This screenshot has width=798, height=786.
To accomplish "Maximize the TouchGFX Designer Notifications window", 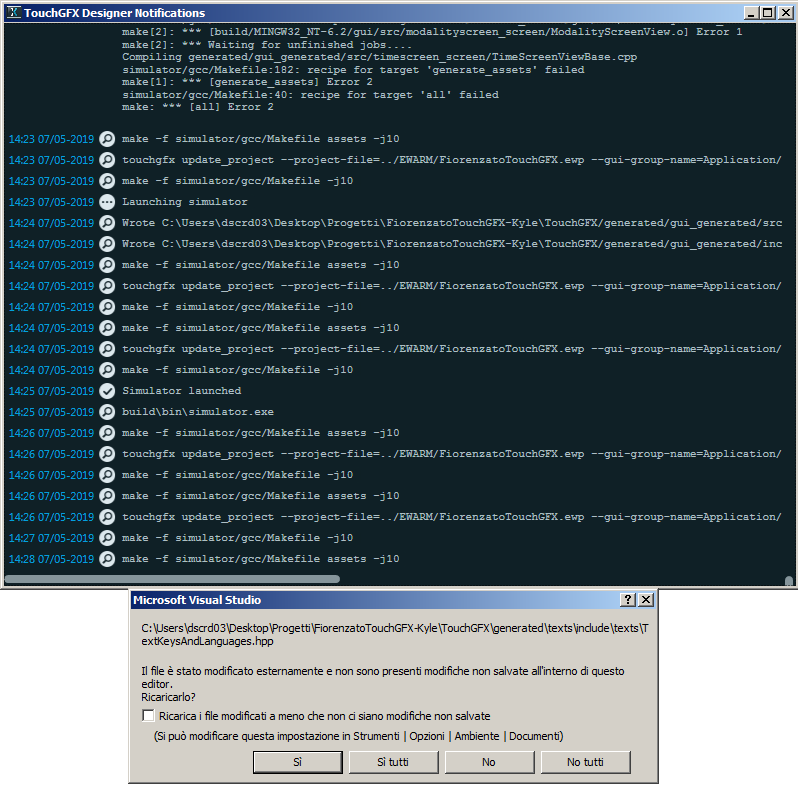I will point(767,13).
